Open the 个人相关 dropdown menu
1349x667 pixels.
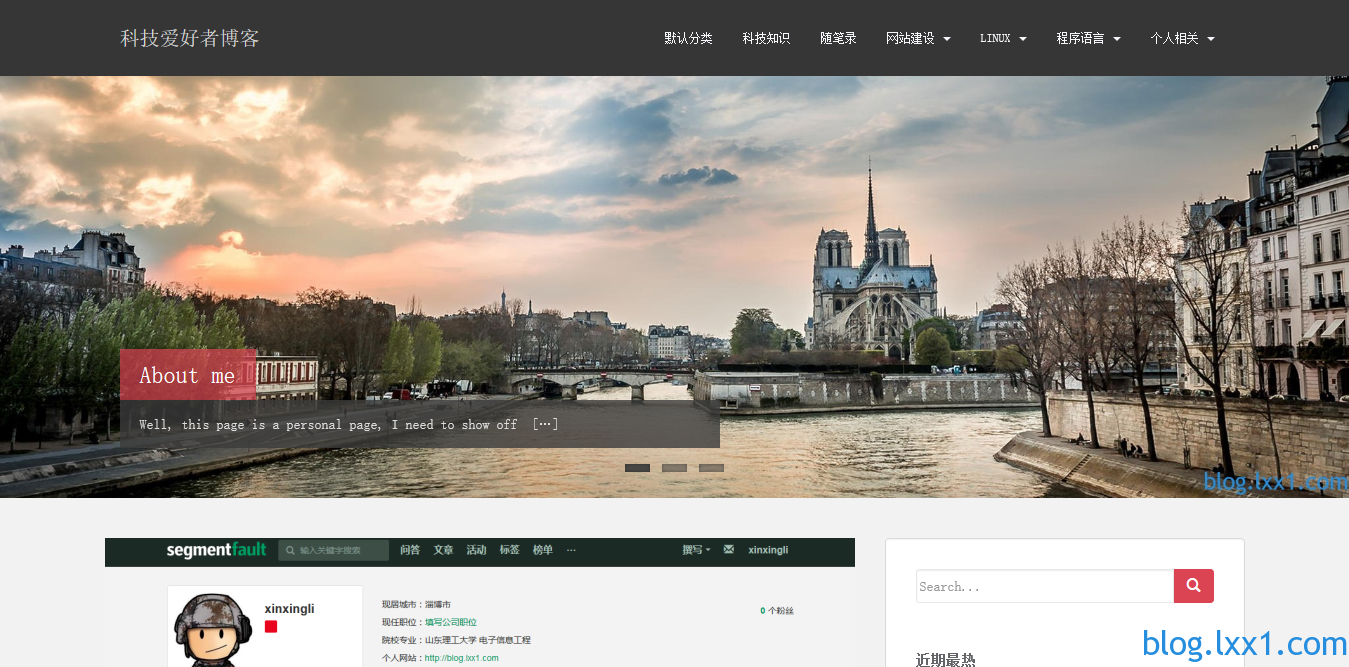pos(1182,38)
